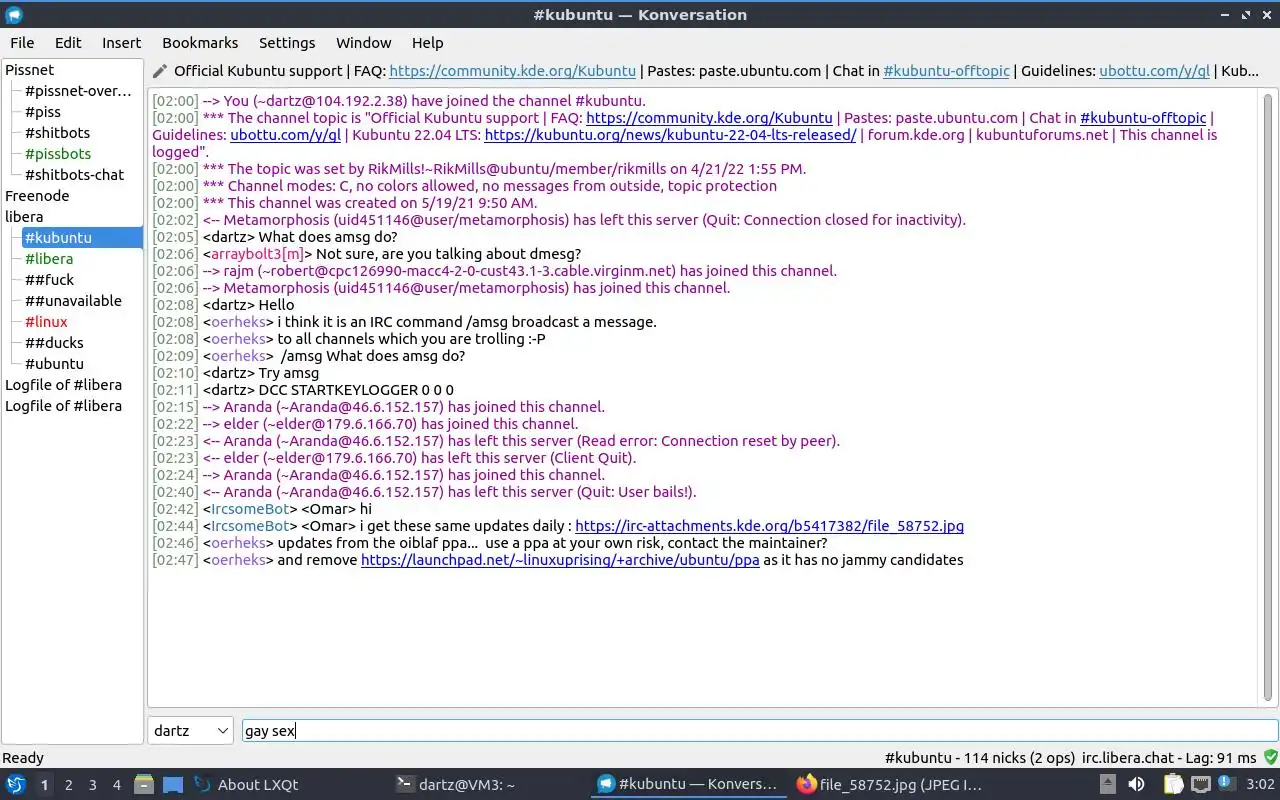
Task: Open kubuntu-22-04-lts-released link in chat
Action: pos(670,135)
